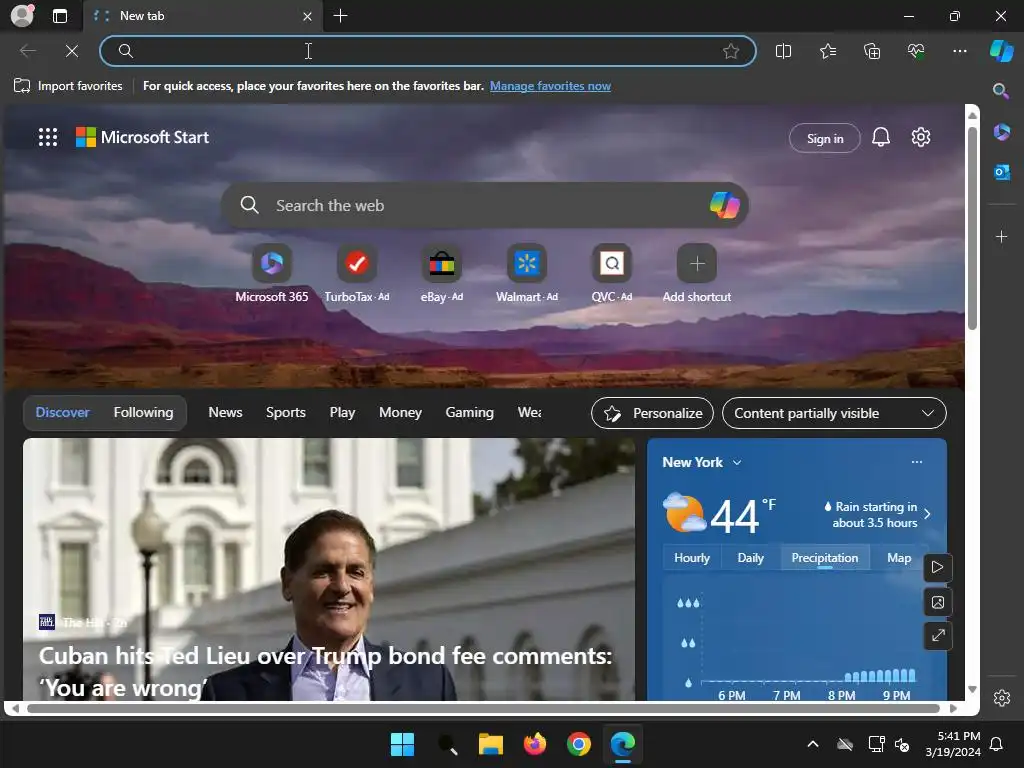
Task: Open the Sports category
Action: (285, 413)
